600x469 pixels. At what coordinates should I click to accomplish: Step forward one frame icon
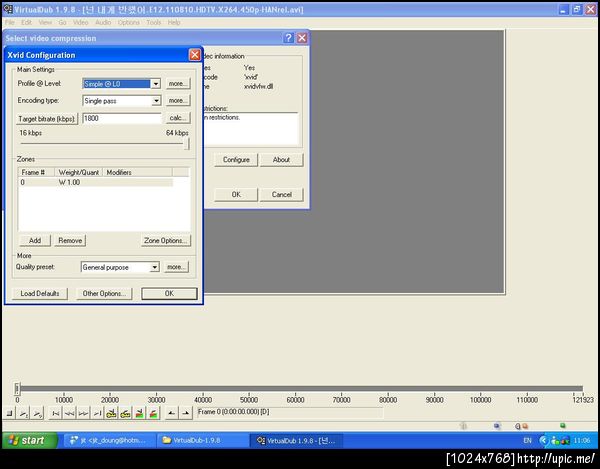(x=83, y=413)
